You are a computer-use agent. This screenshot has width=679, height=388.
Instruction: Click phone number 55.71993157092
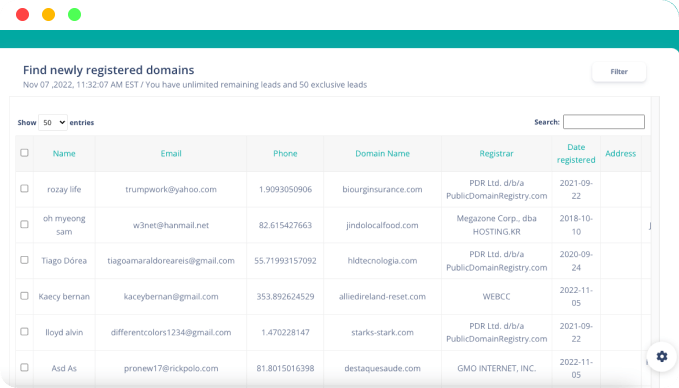coord(285,261)
